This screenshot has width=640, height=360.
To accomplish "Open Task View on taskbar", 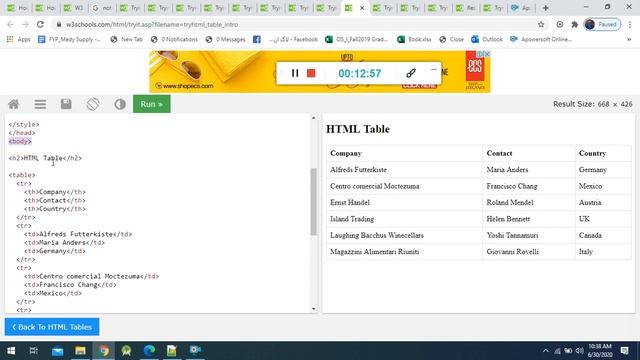I will (33, 351).
